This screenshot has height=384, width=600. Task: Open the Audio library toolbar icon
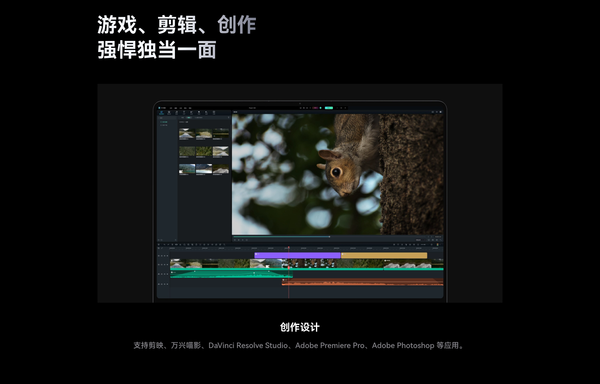tap(177, 113)
